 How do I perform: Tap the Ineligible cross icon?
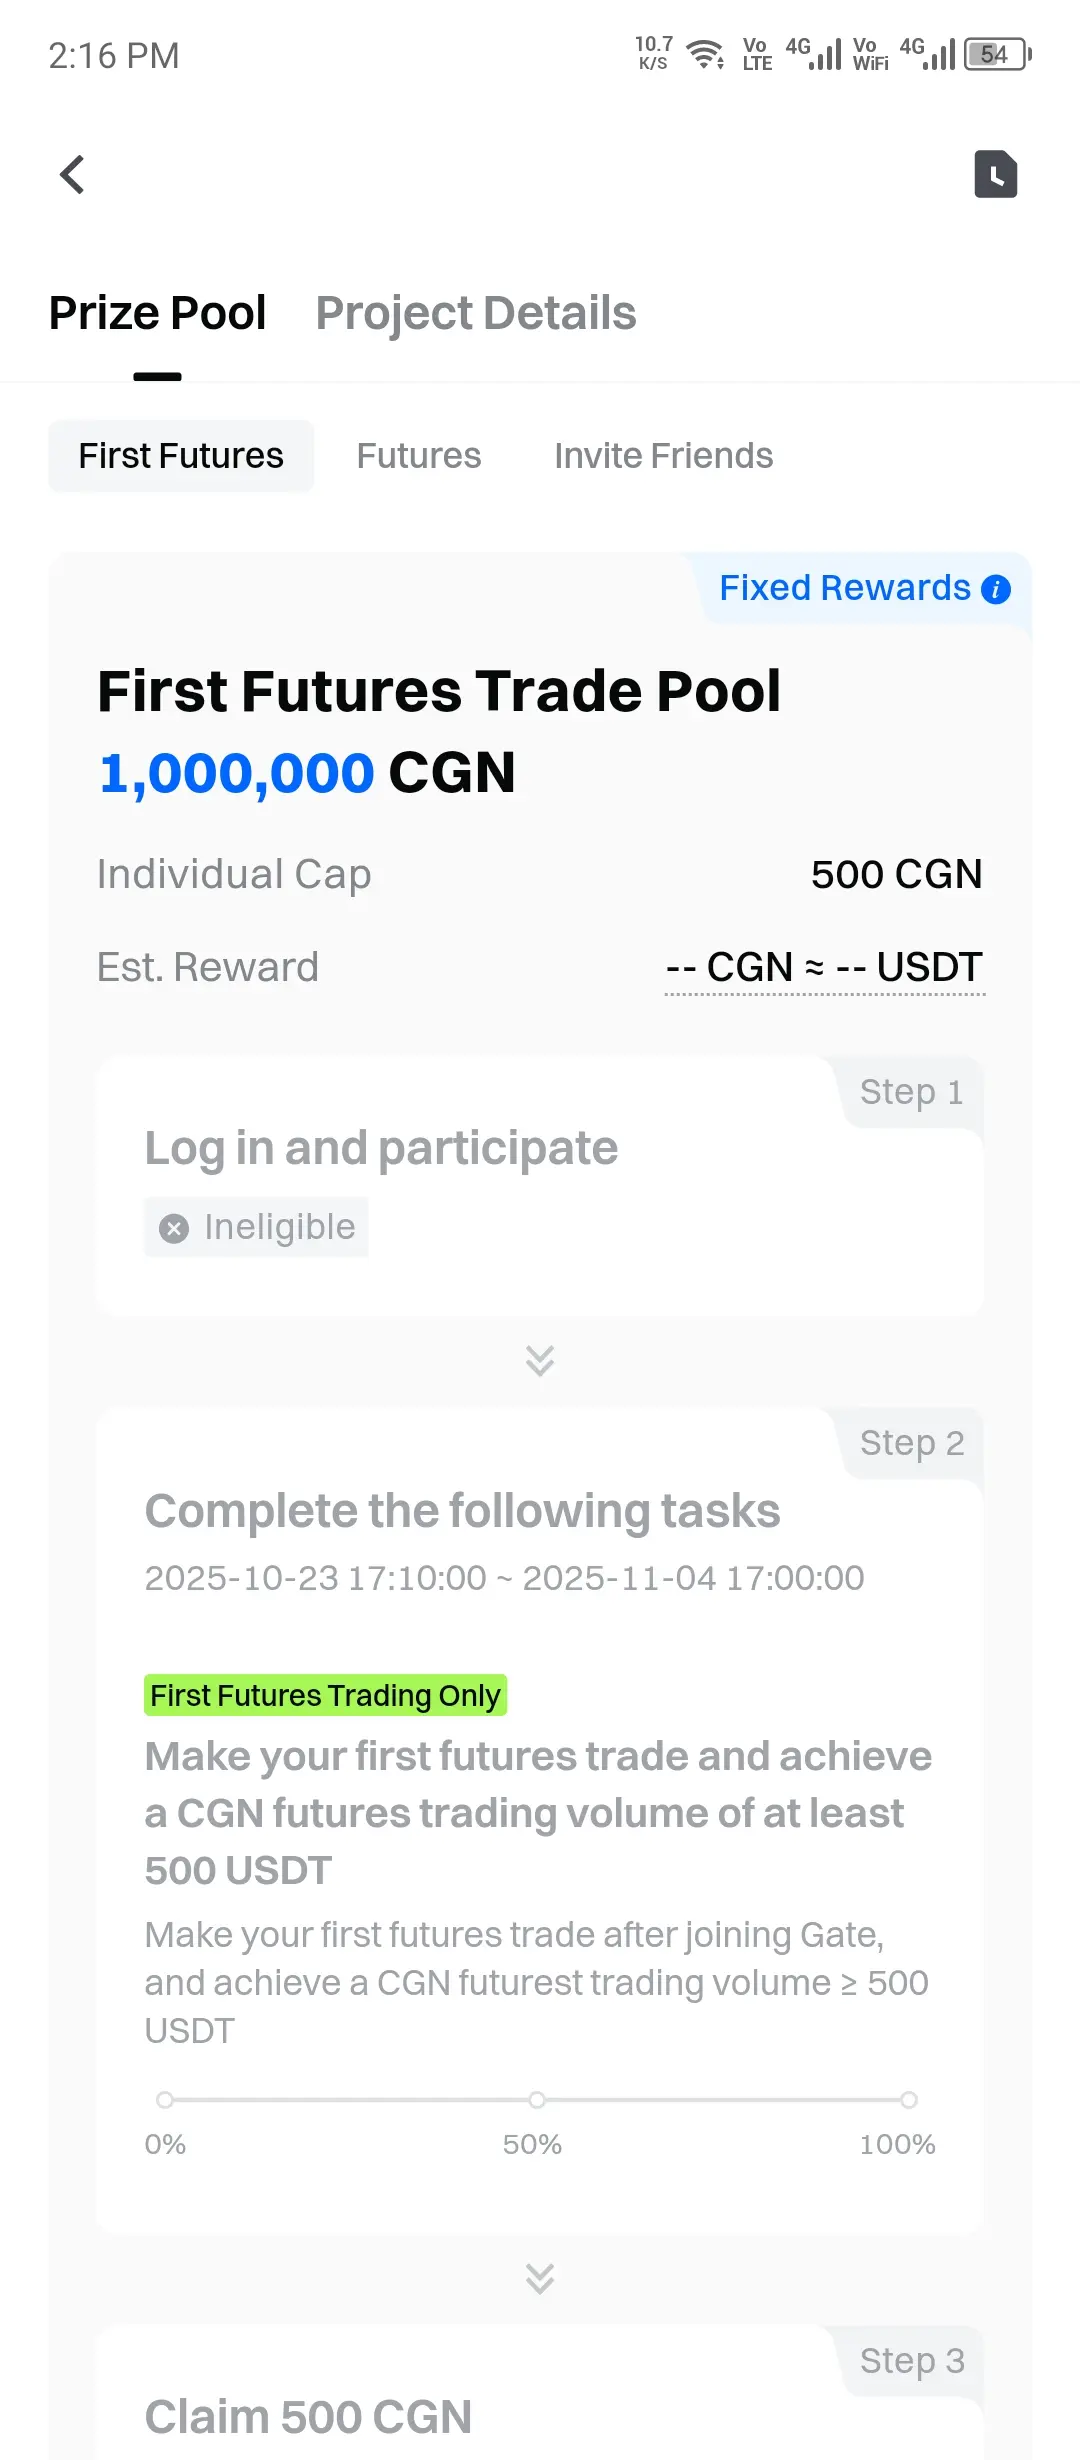(x=174, y=1228)
